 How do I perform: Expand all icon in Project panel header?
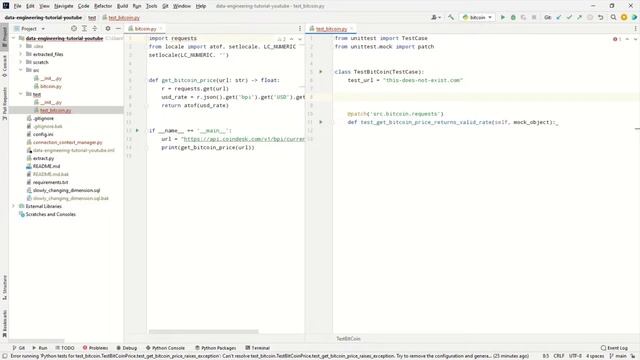84,29
